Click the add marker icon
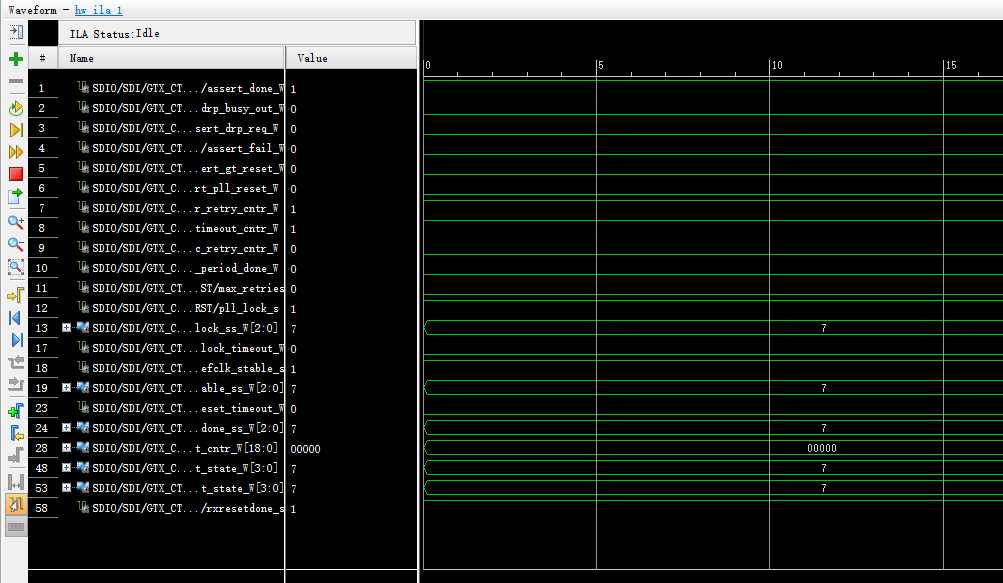 click(x=16, y=411)
